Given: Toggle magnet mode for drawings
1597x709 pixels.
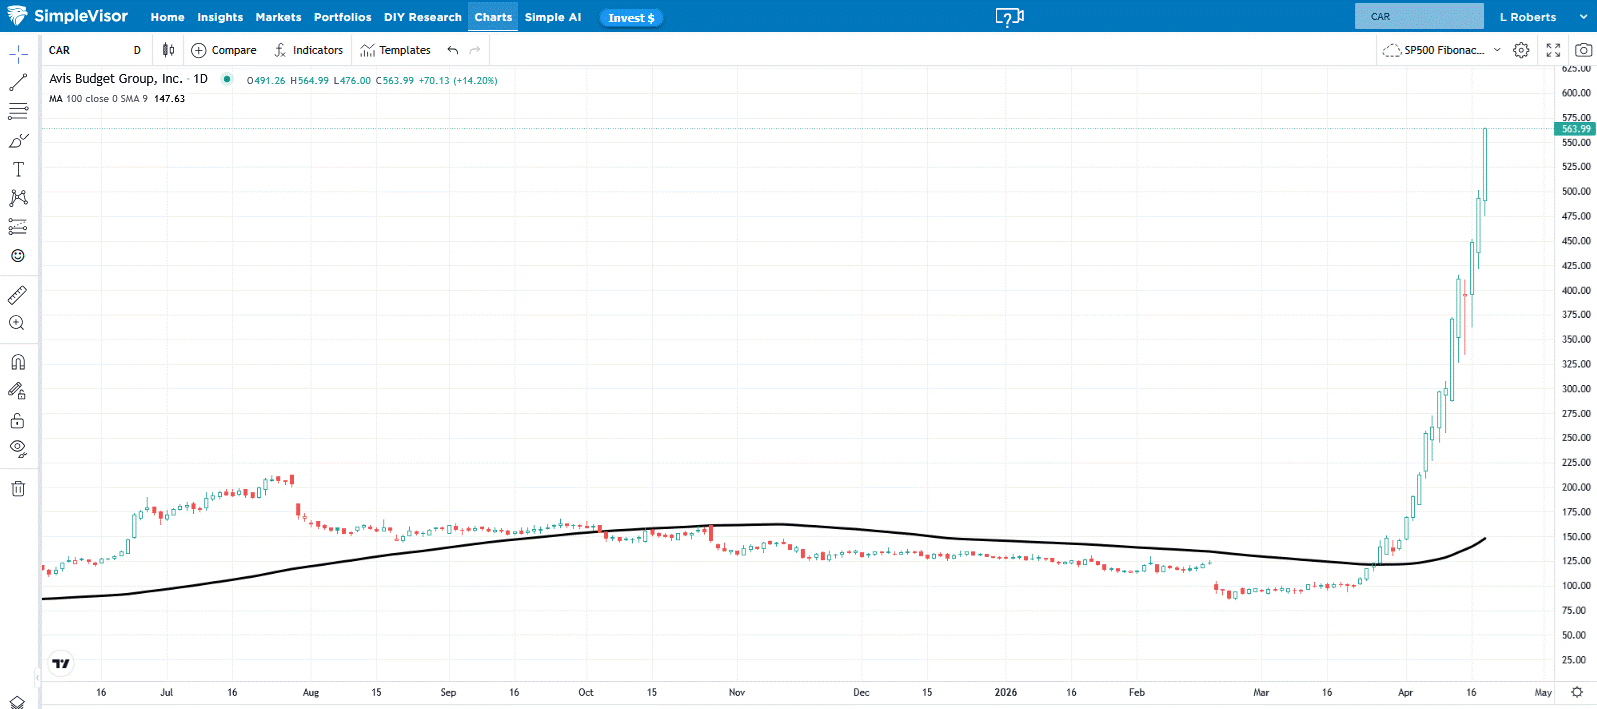Looking at the screenshot, I should (x=18, y=362).
